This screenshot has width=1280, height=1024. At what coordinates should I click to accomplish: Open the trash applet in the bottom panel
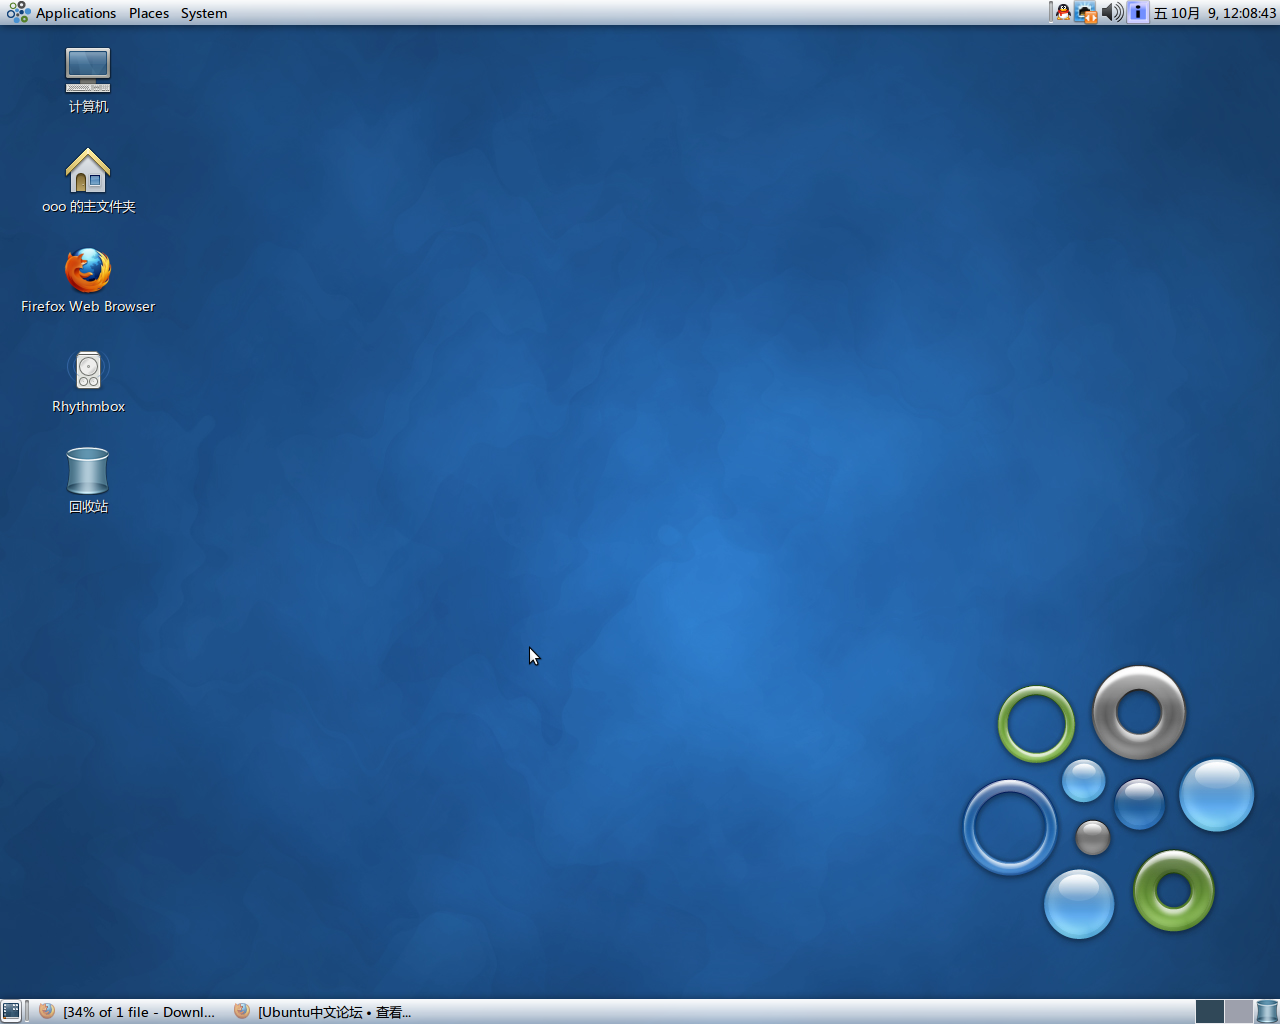(x=1267, y=1011)
